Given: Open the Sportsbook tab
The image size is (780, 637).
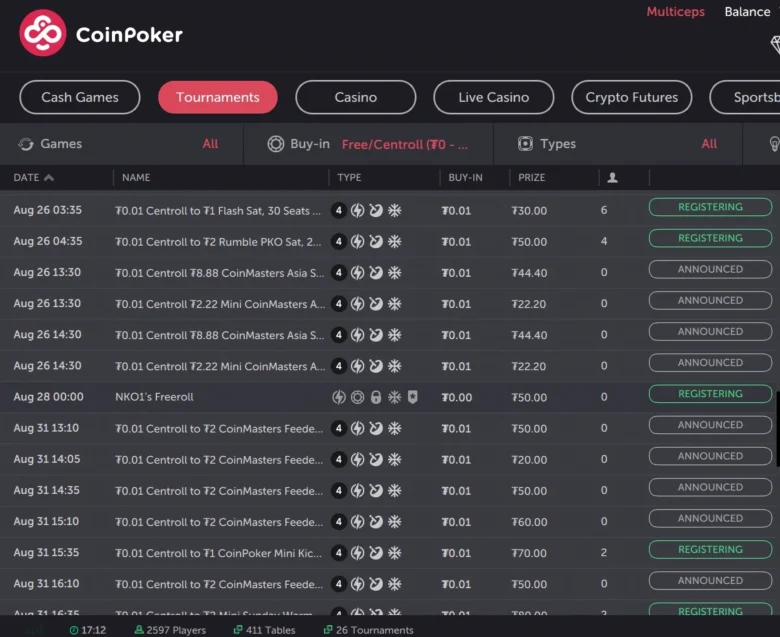Looking at the screenshot, I should coord(745,97).
